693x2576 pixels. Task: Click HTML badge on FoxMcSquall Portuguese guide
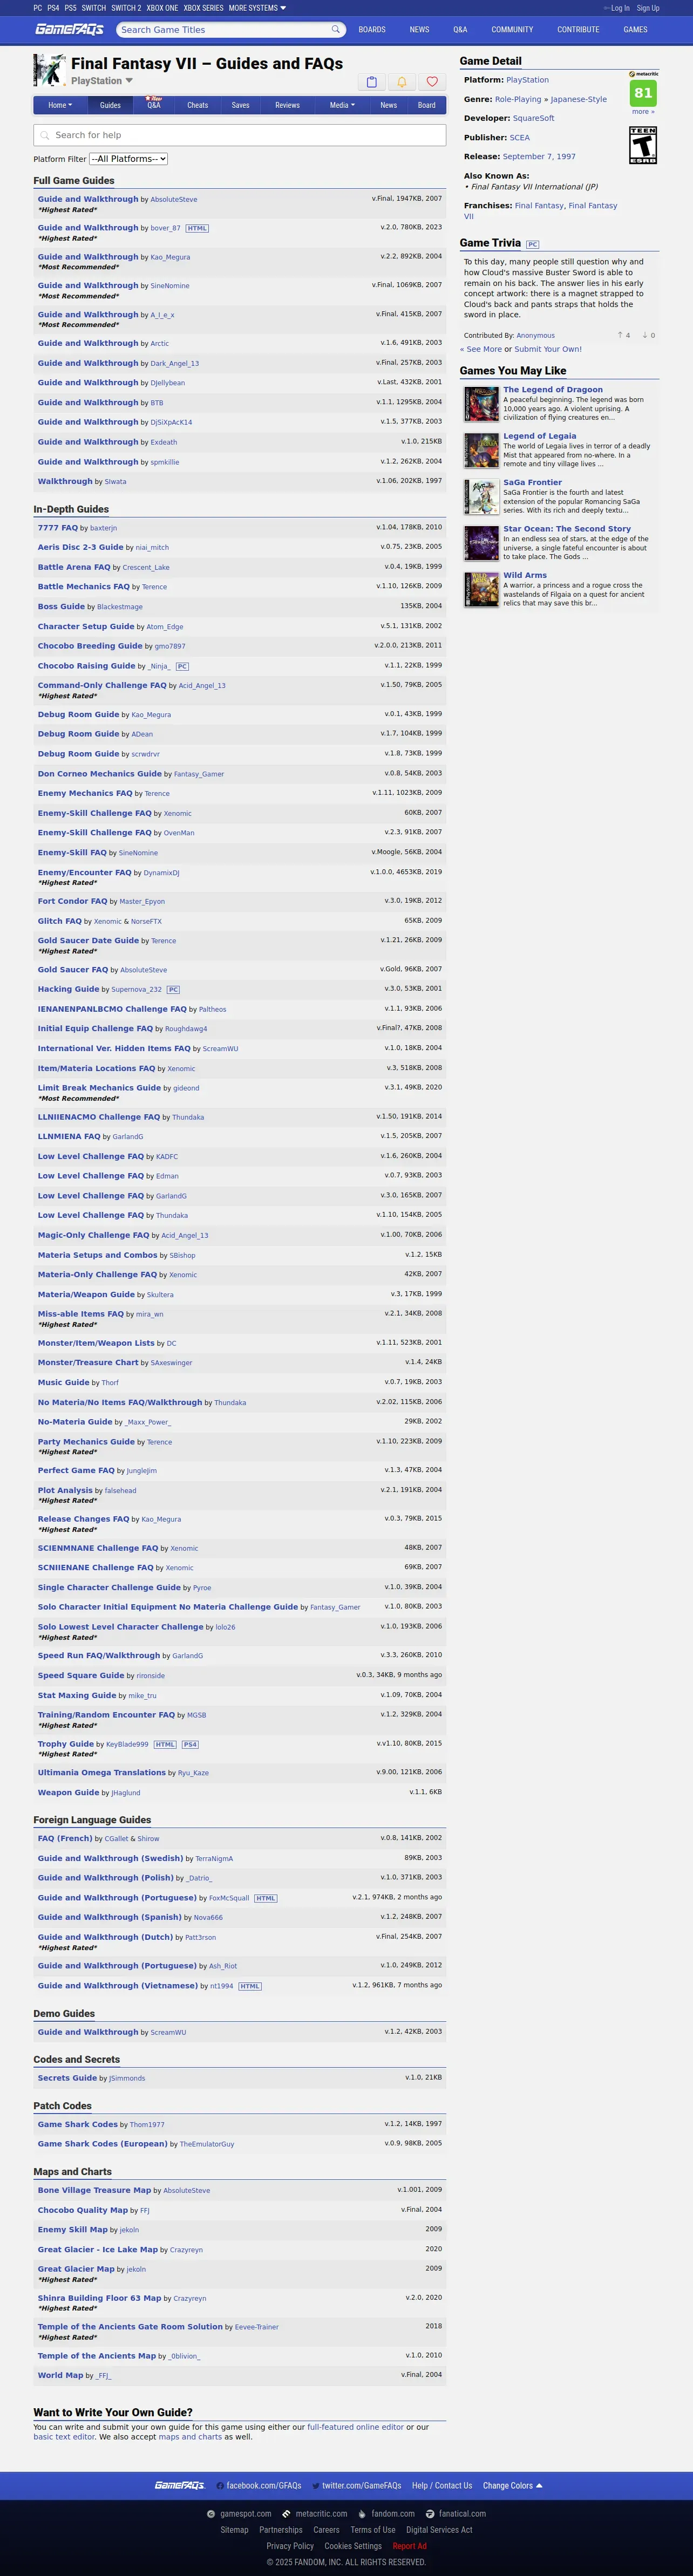(265, 1898)
